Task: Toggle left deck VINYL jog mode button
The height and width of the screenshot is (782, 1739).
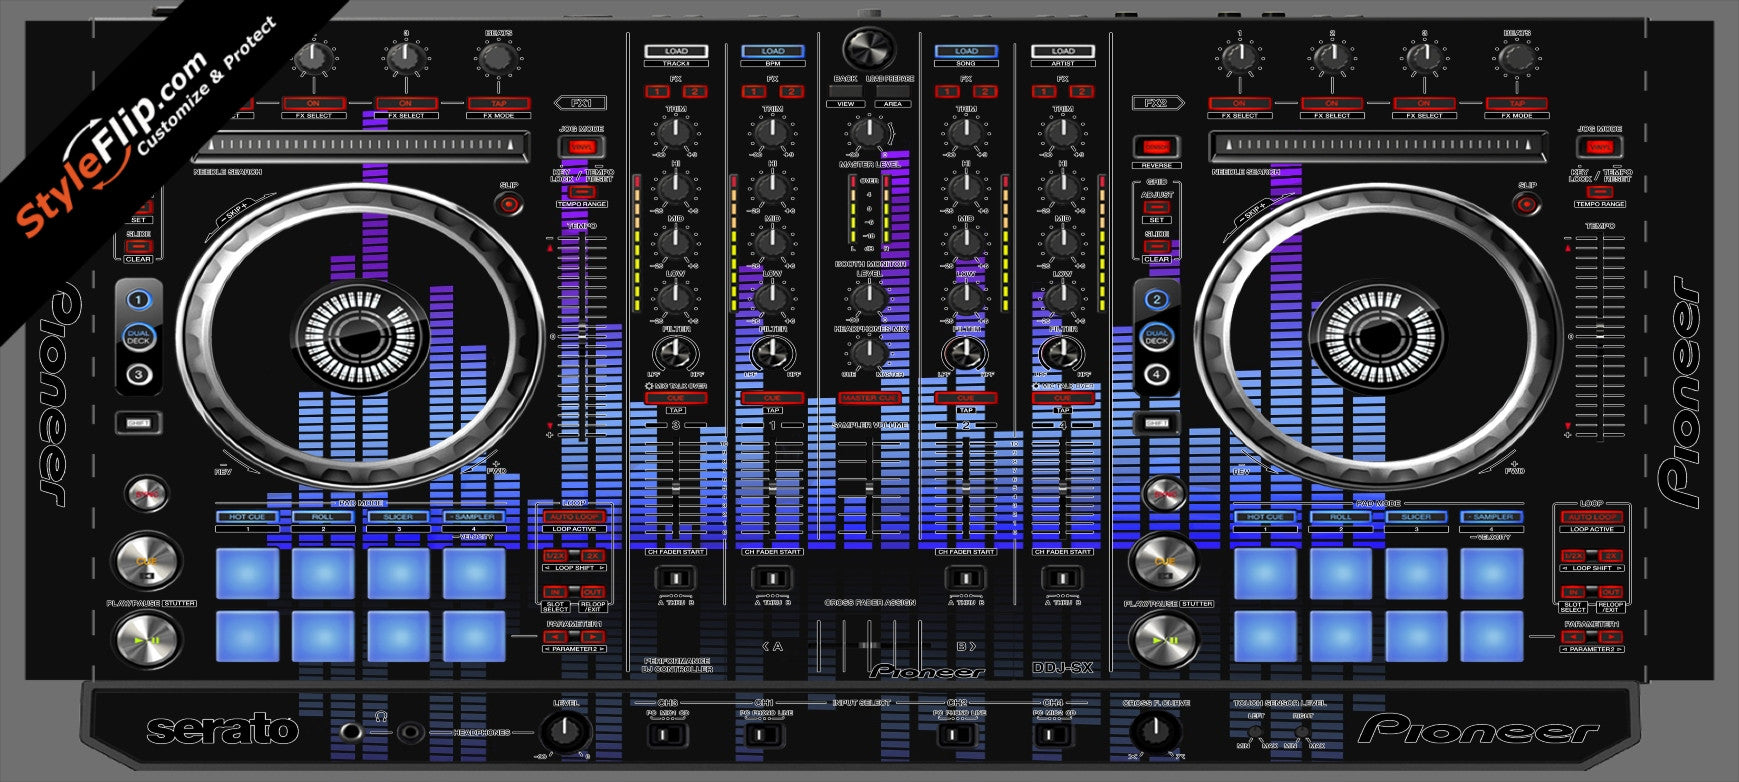Action: [x=581, y=147]
